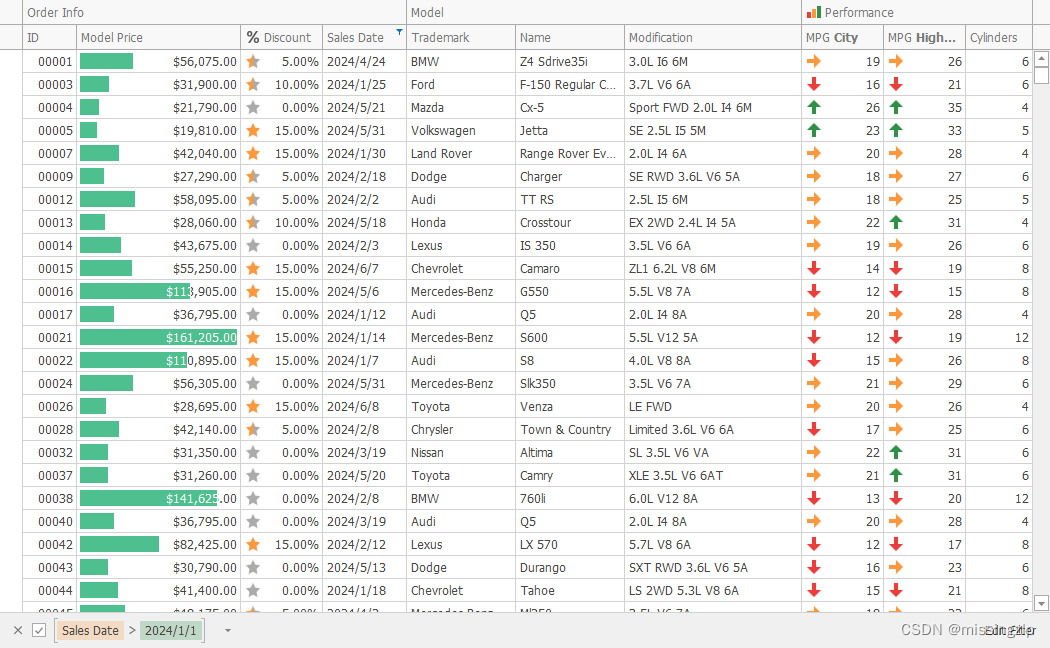Open the Sales Date column filter icon
The width and height of the screenshot is (1050, 648).
399,31
